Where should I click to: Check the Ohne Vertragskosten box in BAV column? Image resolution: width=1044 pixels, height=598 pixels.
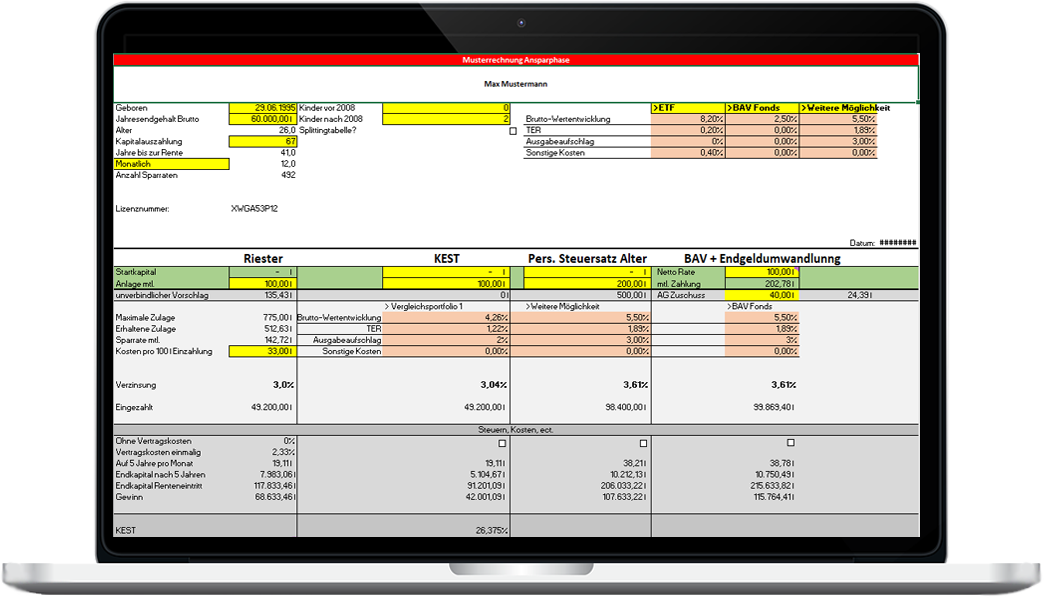[791, 443]
